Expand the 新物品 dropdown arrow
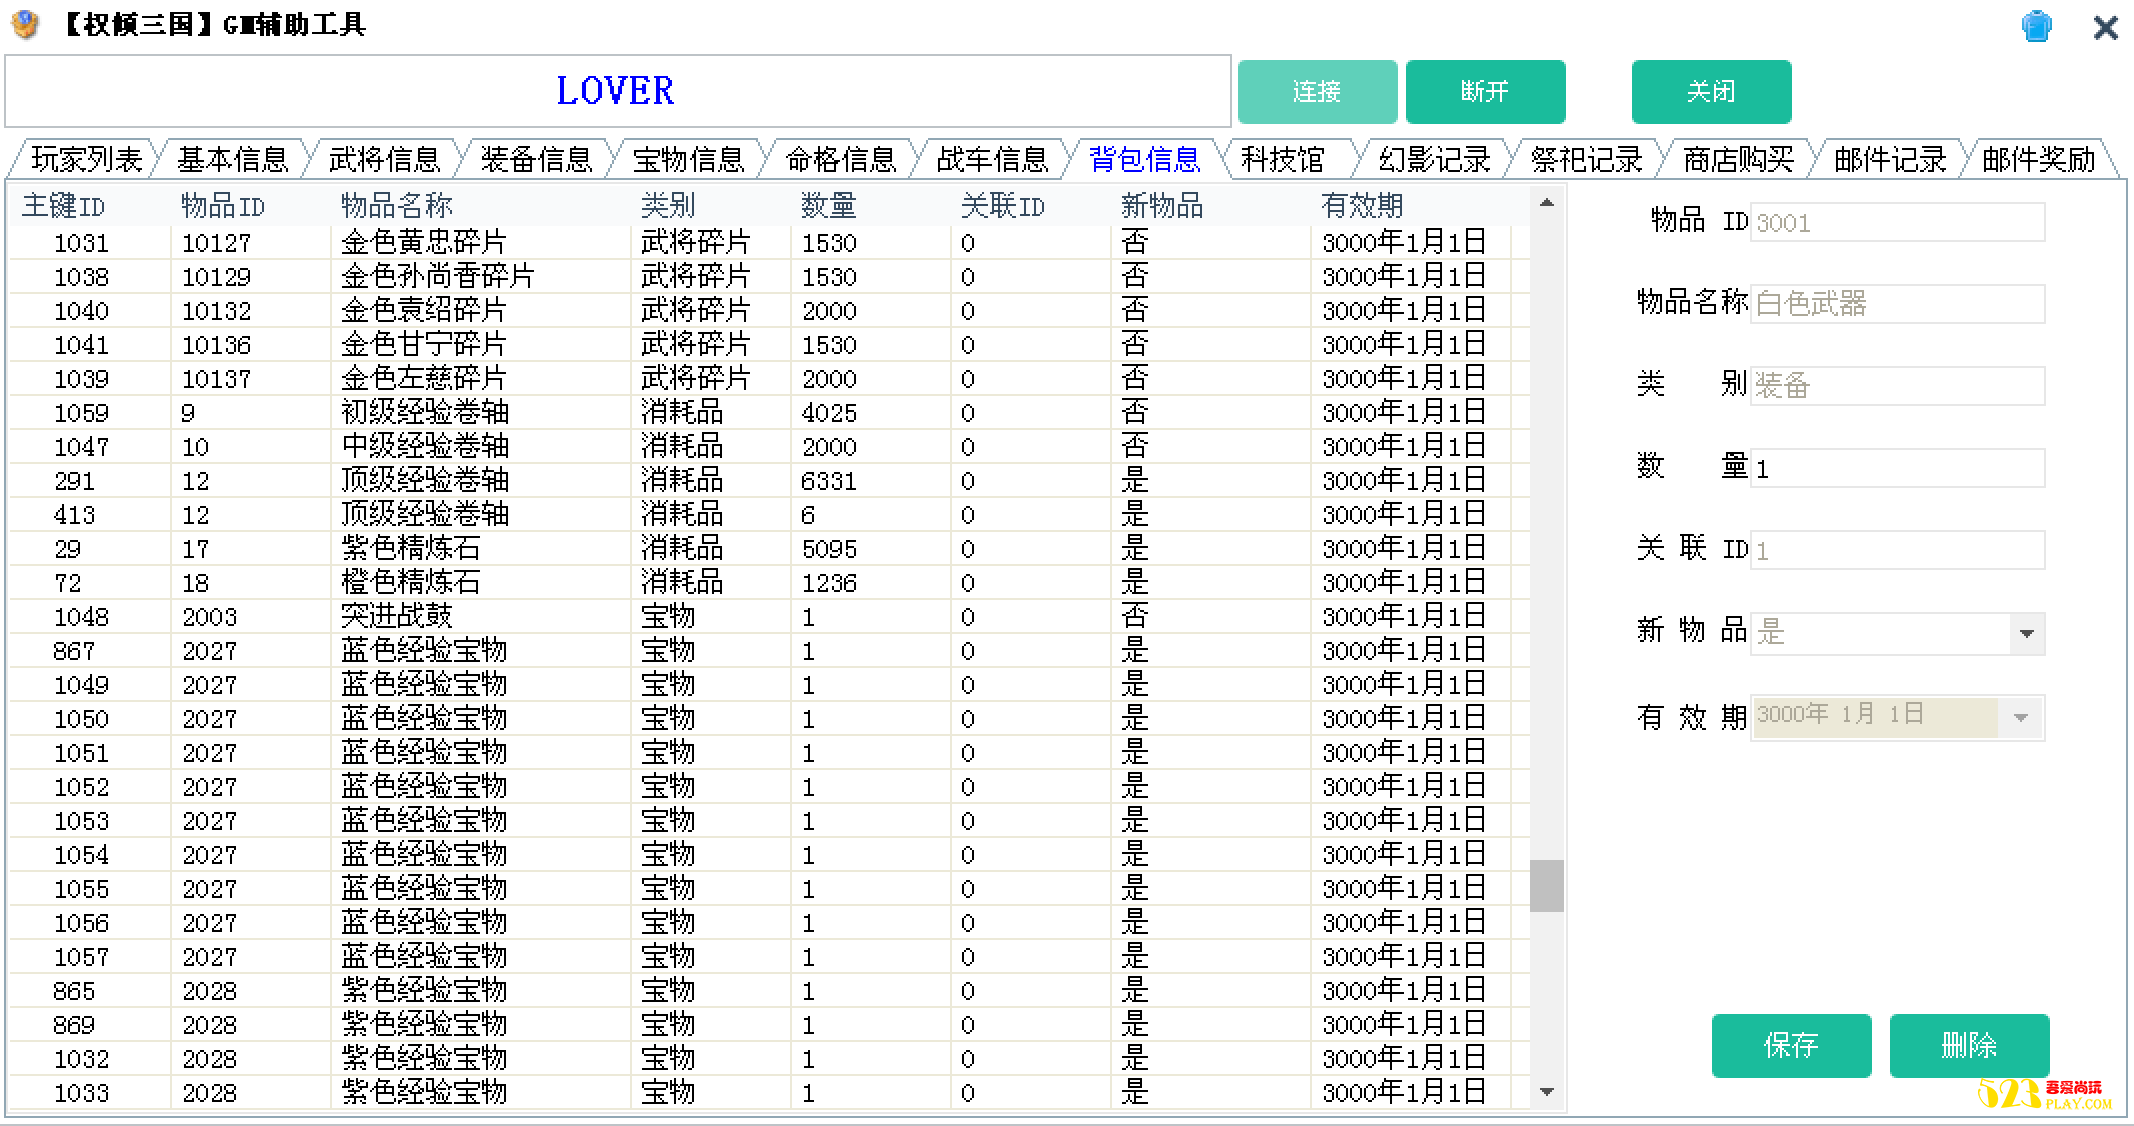The image size is (2134, 1126). click(x=2027, y=634)
